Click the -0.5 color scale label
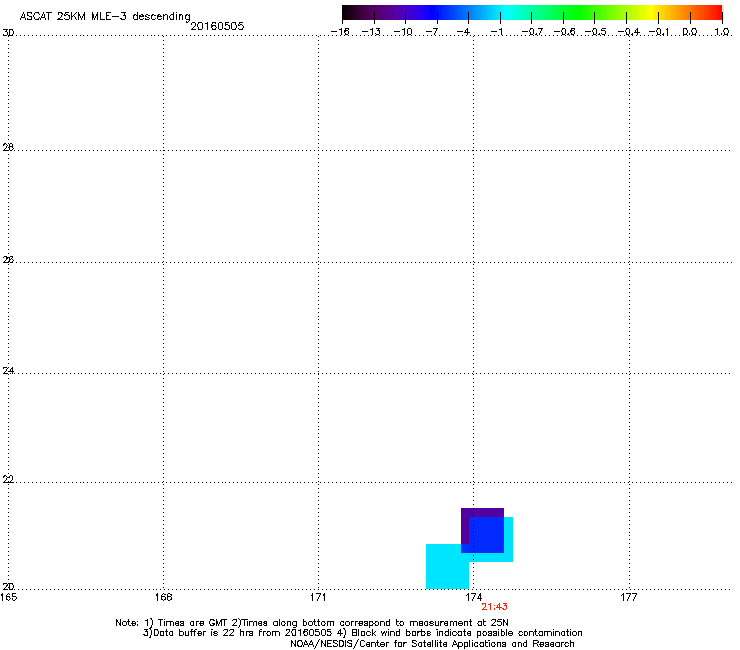This screenshot has width=740, height=650. (595, 32)
